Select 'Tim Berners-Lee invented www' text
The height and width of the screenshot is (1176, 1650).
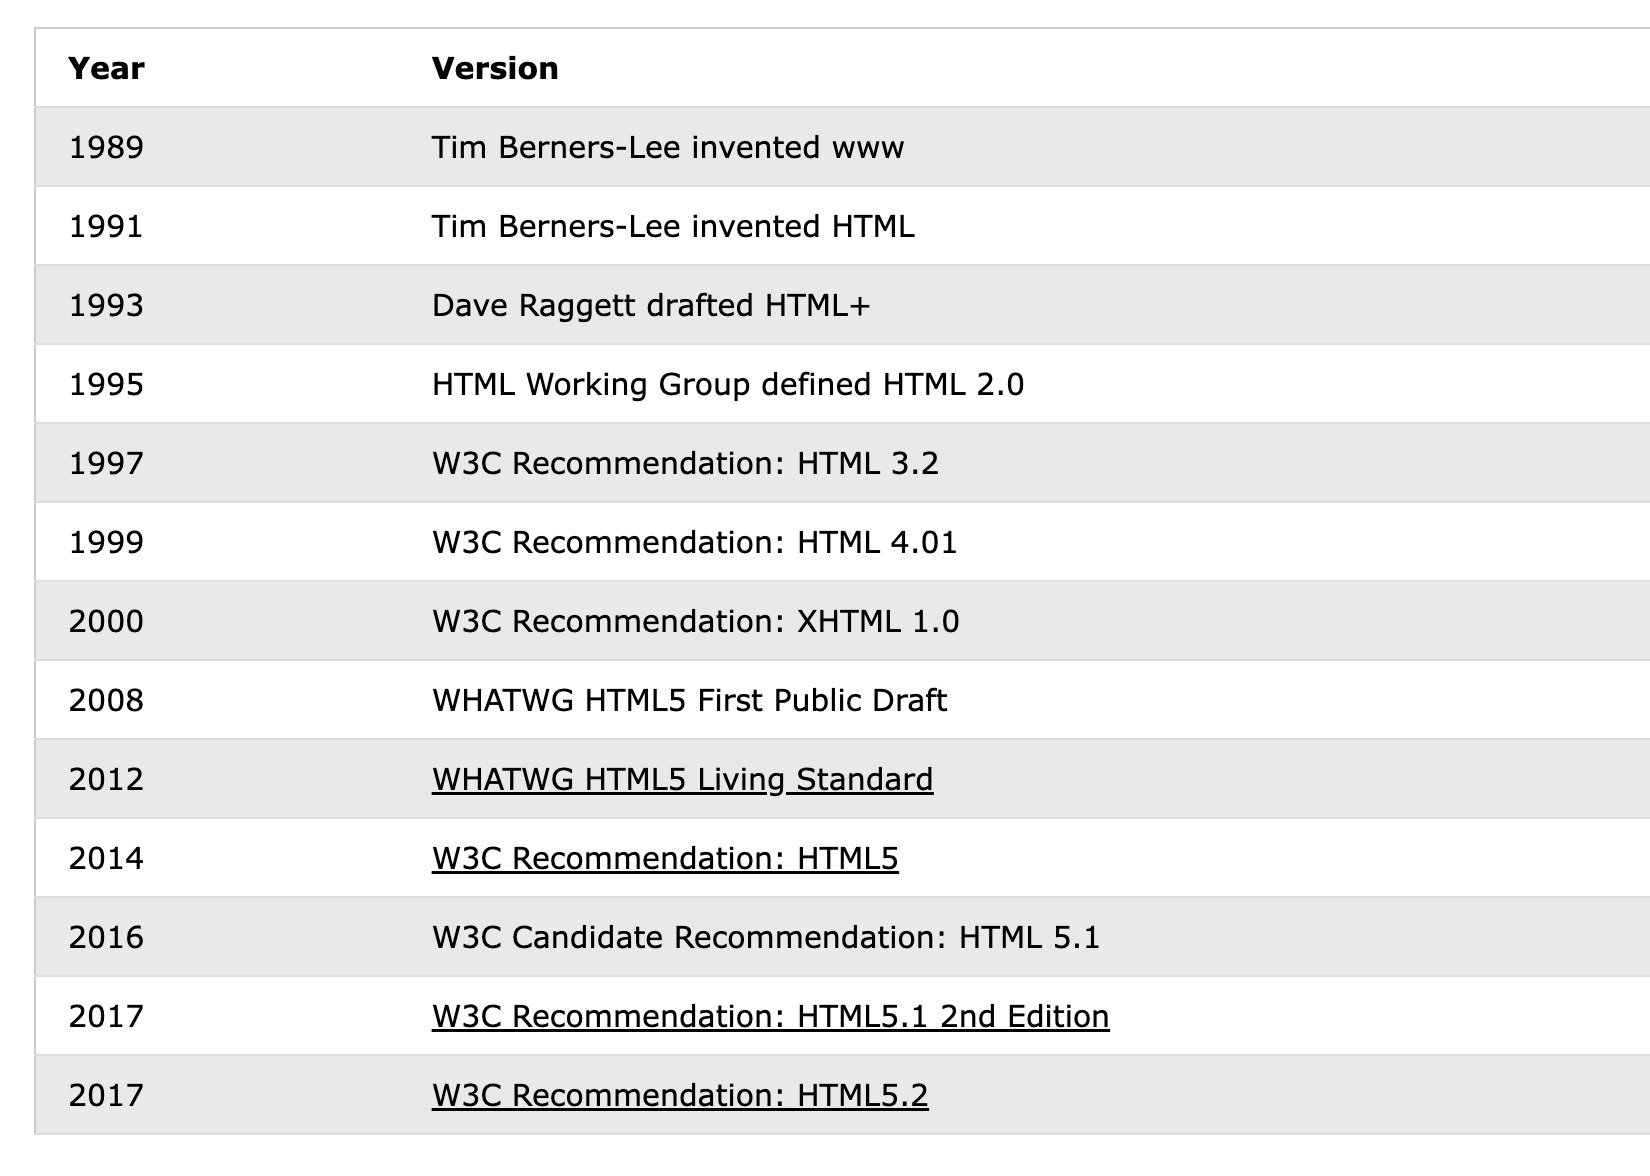tap(668, 147)
